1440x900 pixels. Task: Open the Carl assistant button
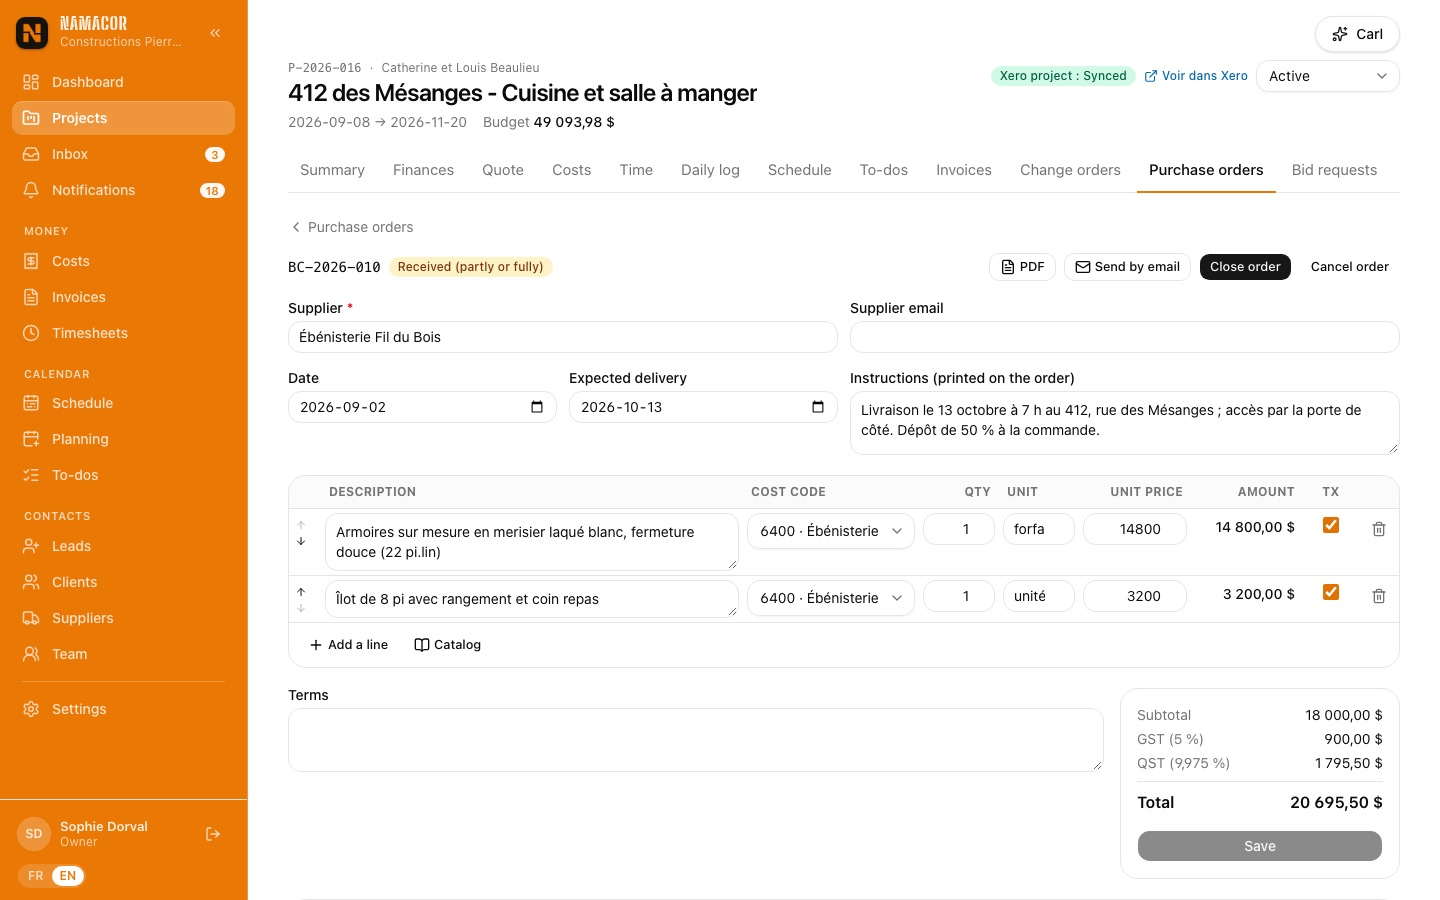pos(1357,34)
